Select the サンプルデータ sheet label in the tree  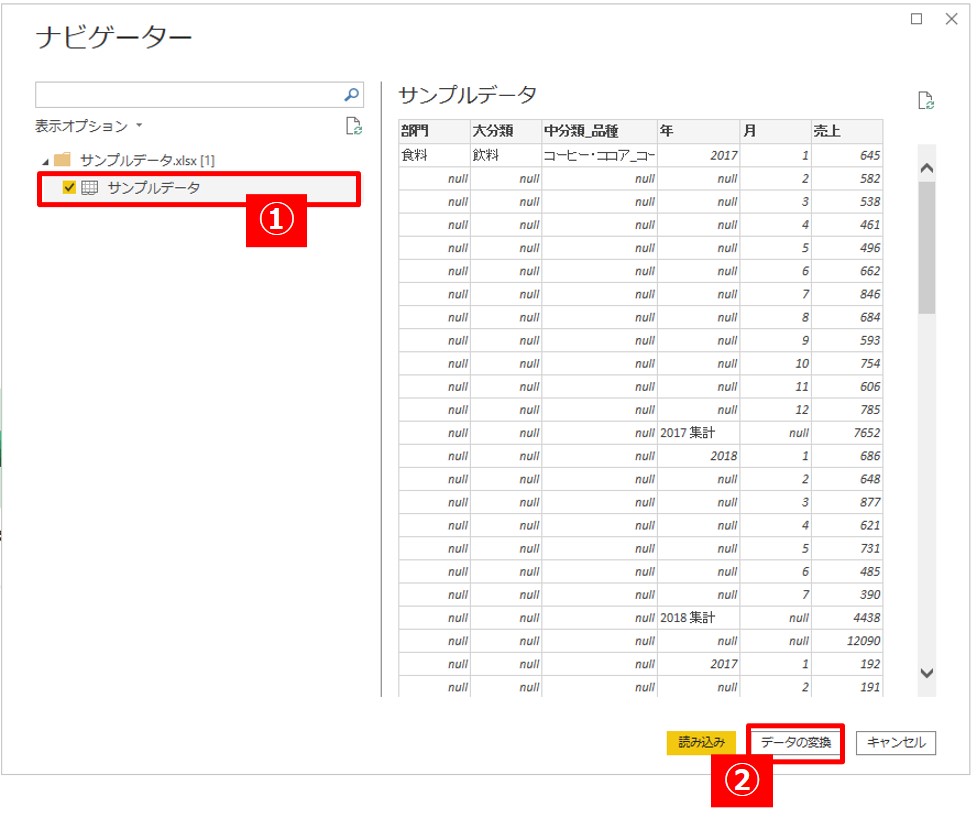[x=153, y=187]
